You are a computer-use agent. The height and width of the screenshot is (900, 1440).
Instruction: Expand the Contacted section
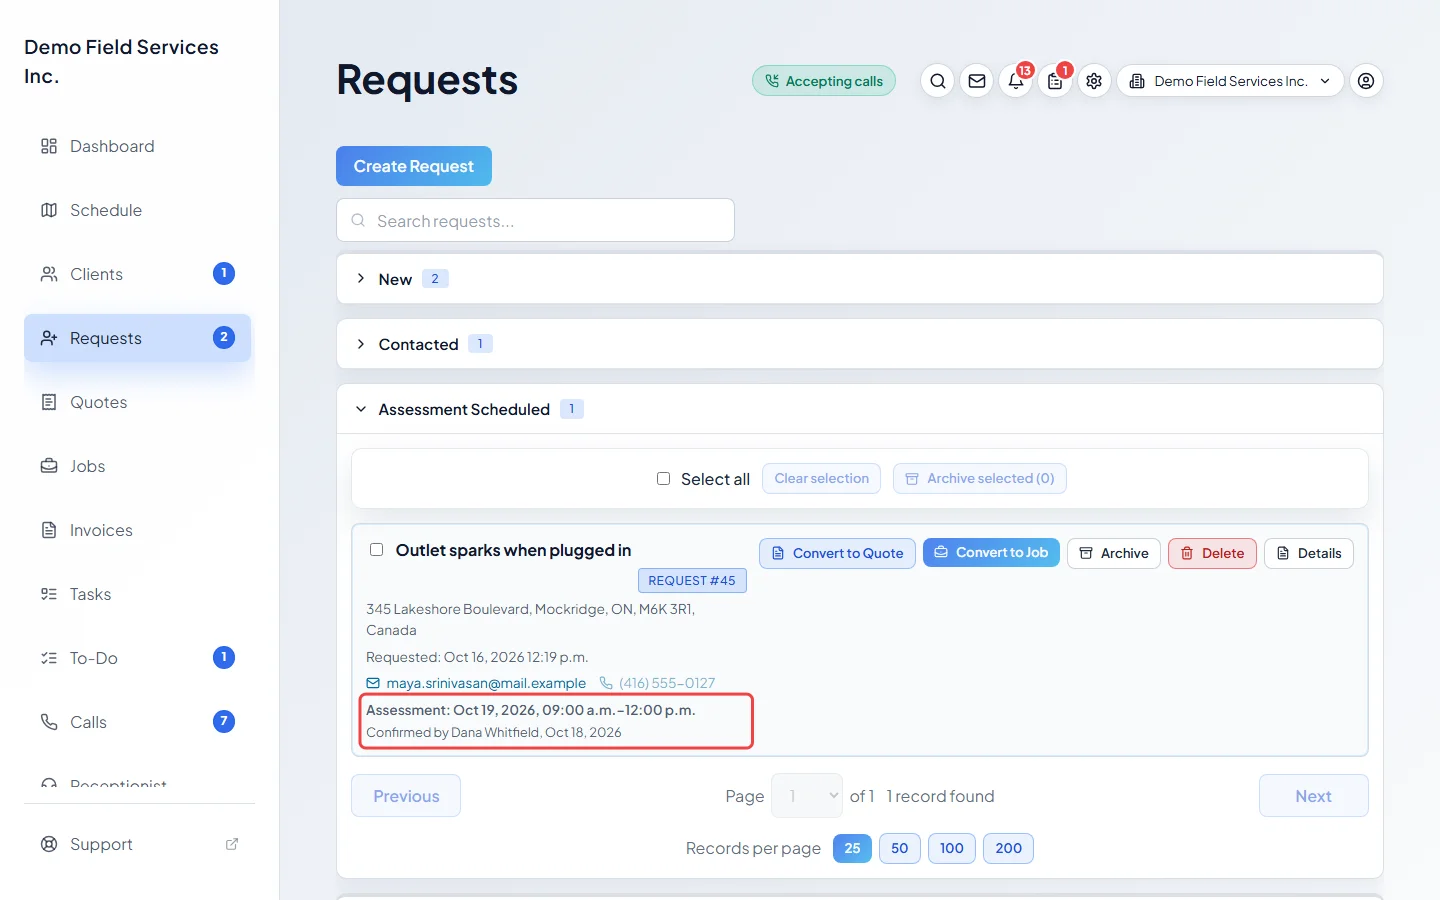pos(860,344)
